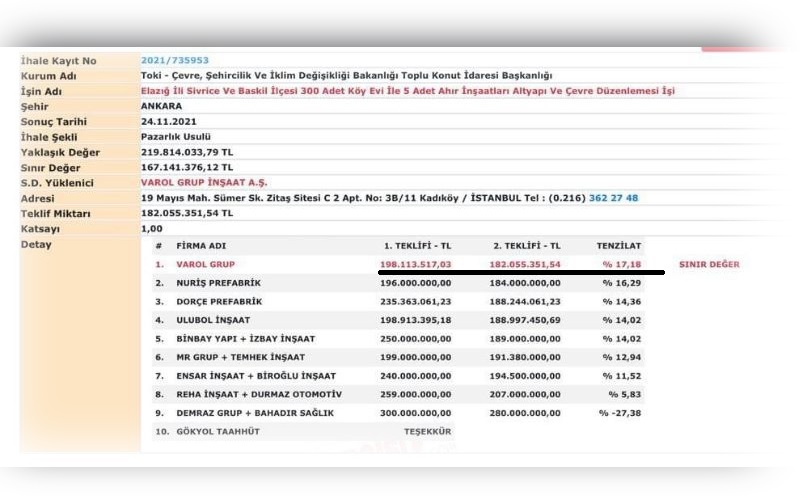Open the Elazığ İli Sivrice tender title link
This screenshot has height=496, width=803.
coord(408,91)
